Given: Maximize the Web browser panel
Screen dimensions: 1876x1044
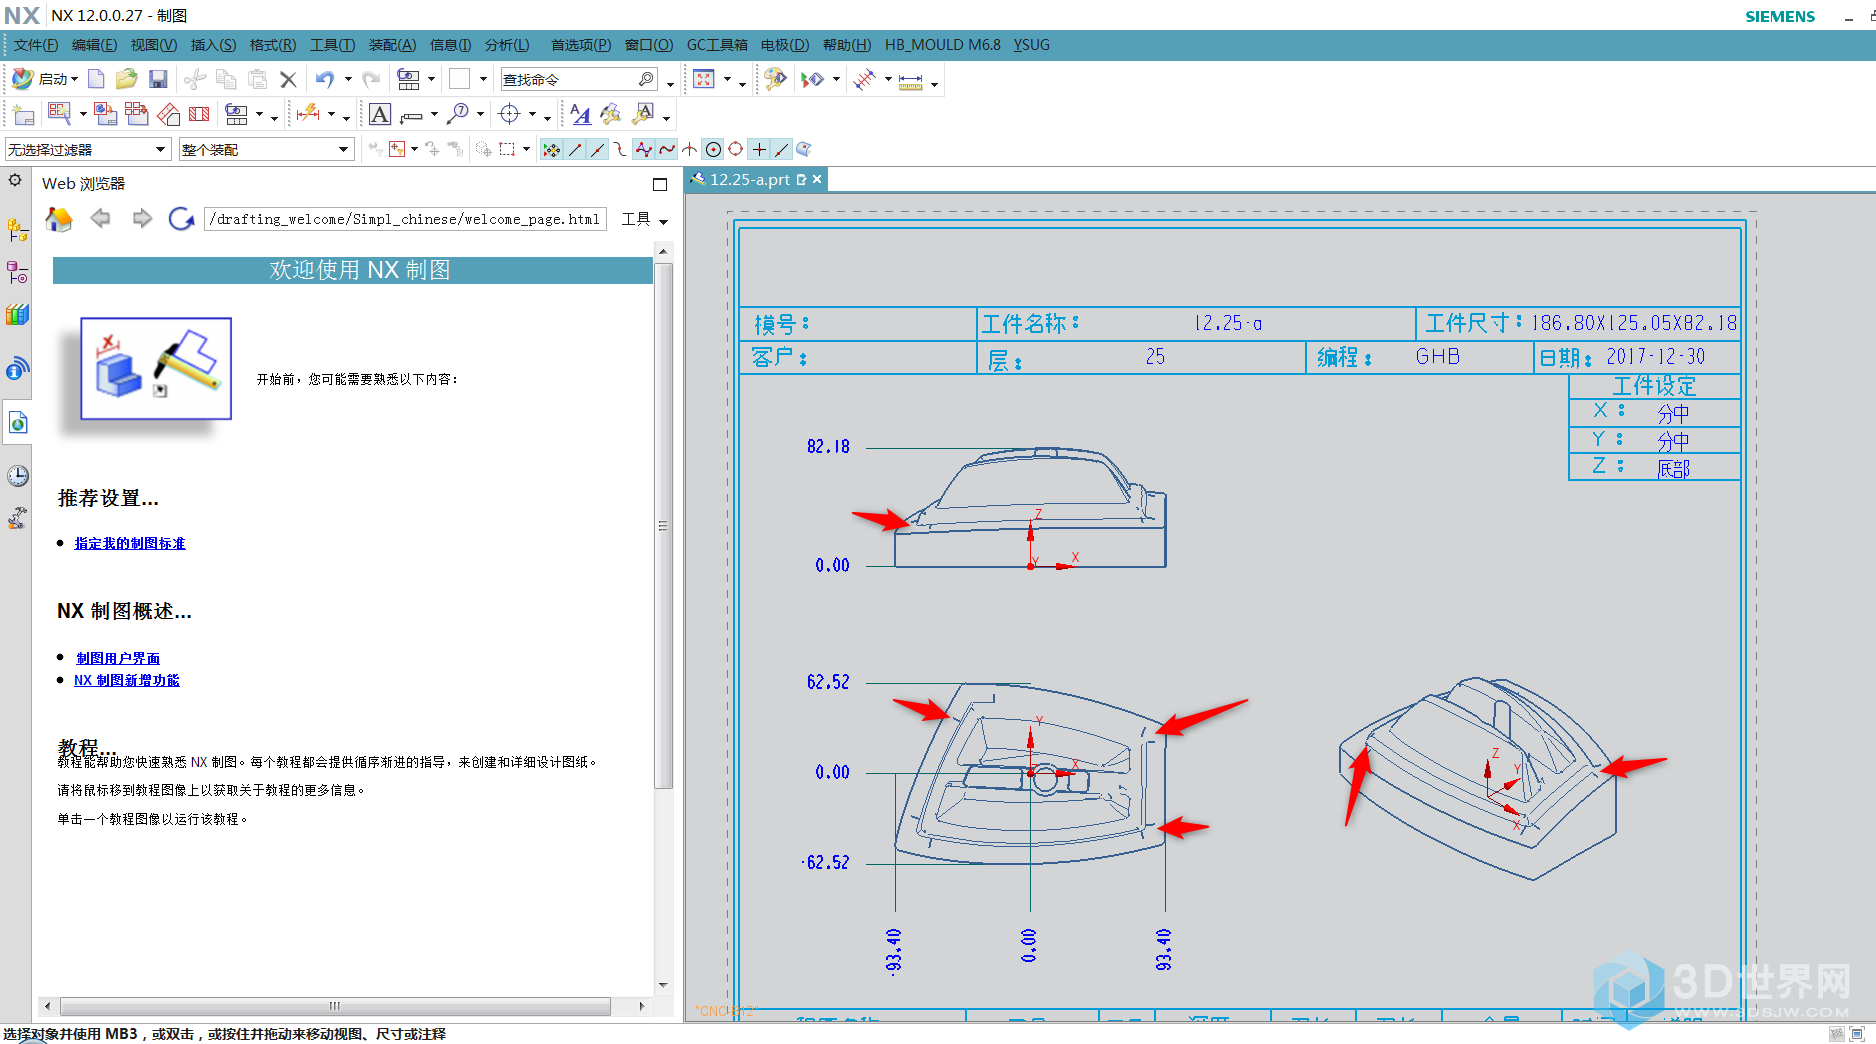Looking at the screenshot, I should click(660, 184).
